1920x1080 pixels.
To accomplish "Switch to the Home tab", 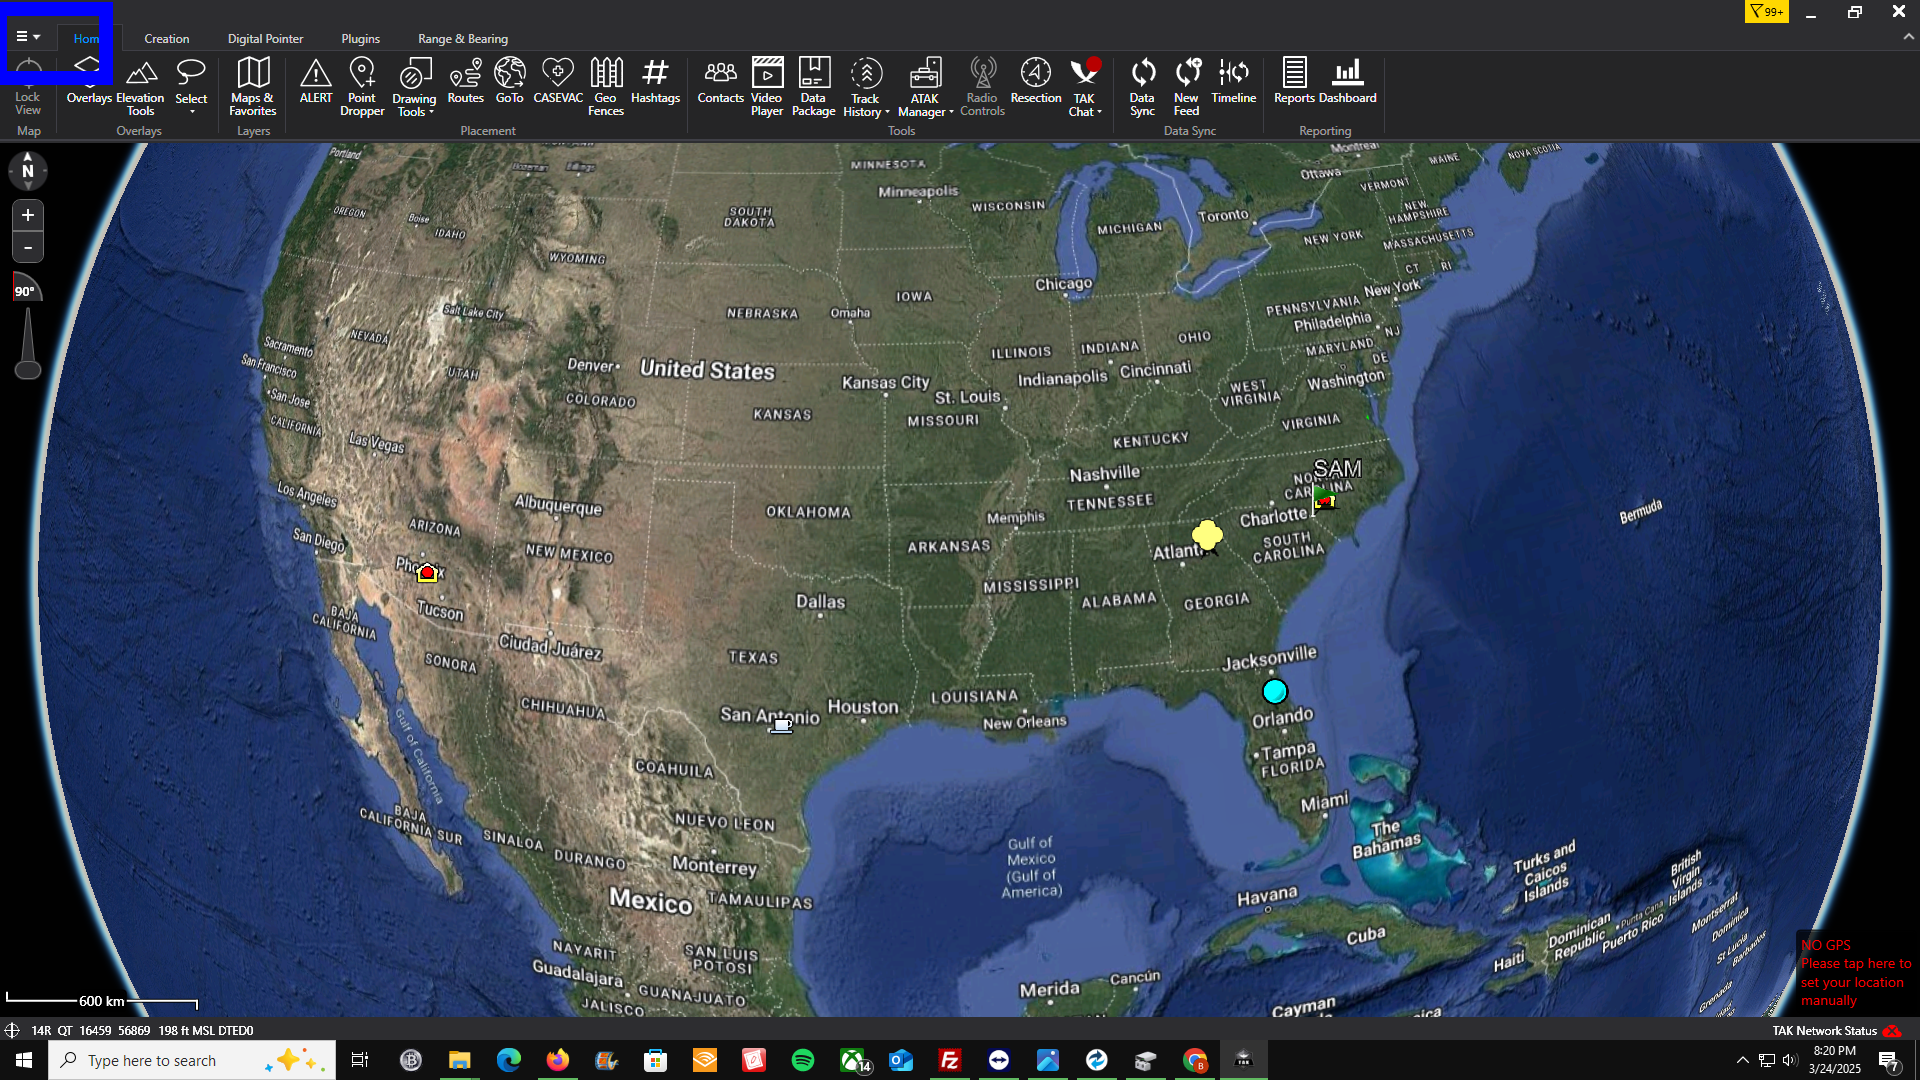I will pyautogui.click(x=87, y=39).
